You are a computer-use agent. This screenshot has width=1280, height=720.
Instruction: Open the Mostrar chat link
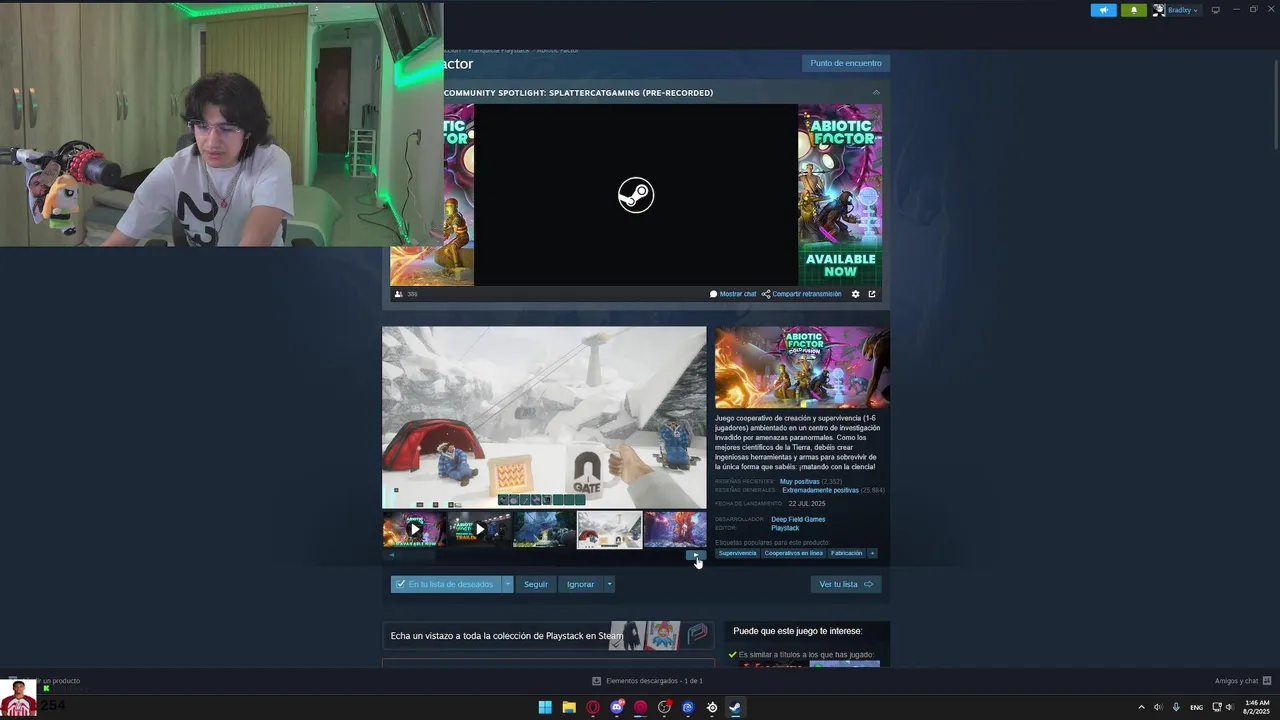733,294
